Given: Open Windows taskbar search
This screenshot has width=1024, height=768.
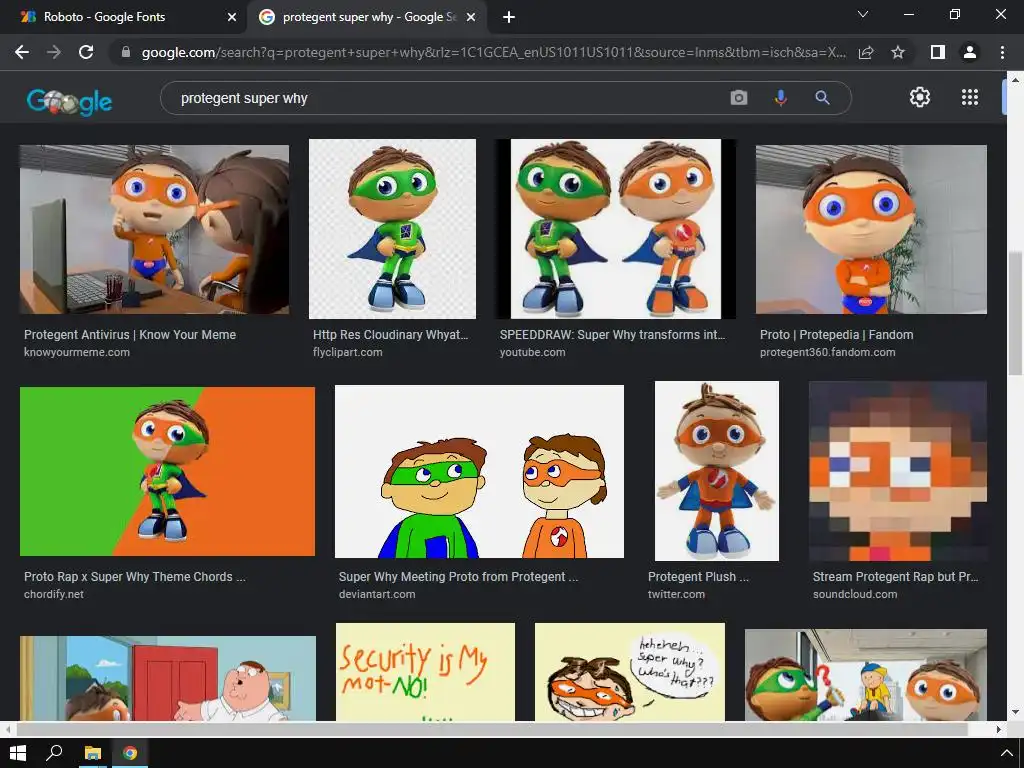Looking at the screenshot, I should click(54, 753).
